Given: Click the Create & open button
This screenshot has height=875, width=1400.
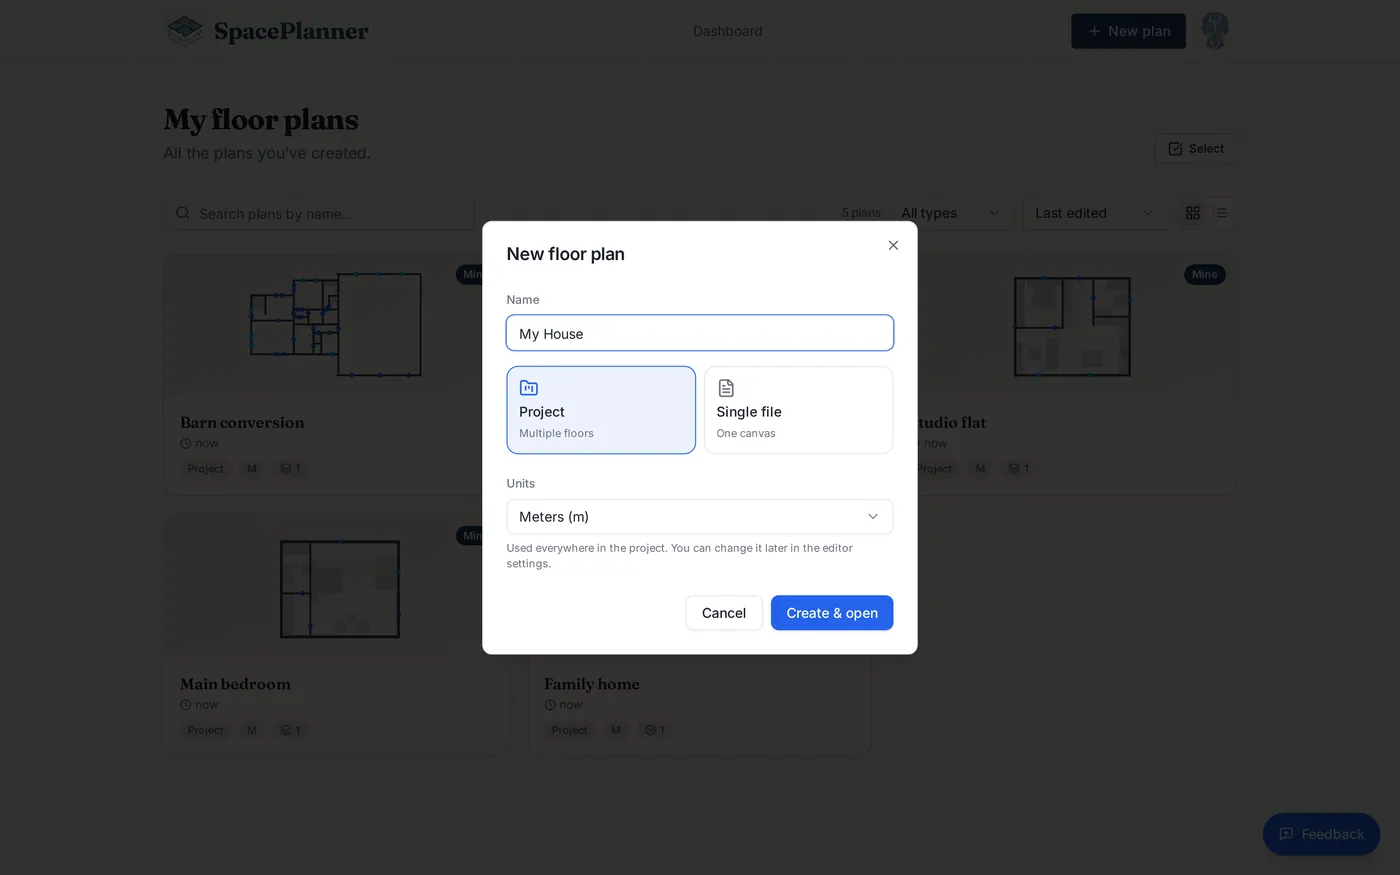Looking at the screenshot, I should pyautogui.click(x=832, y=613).
